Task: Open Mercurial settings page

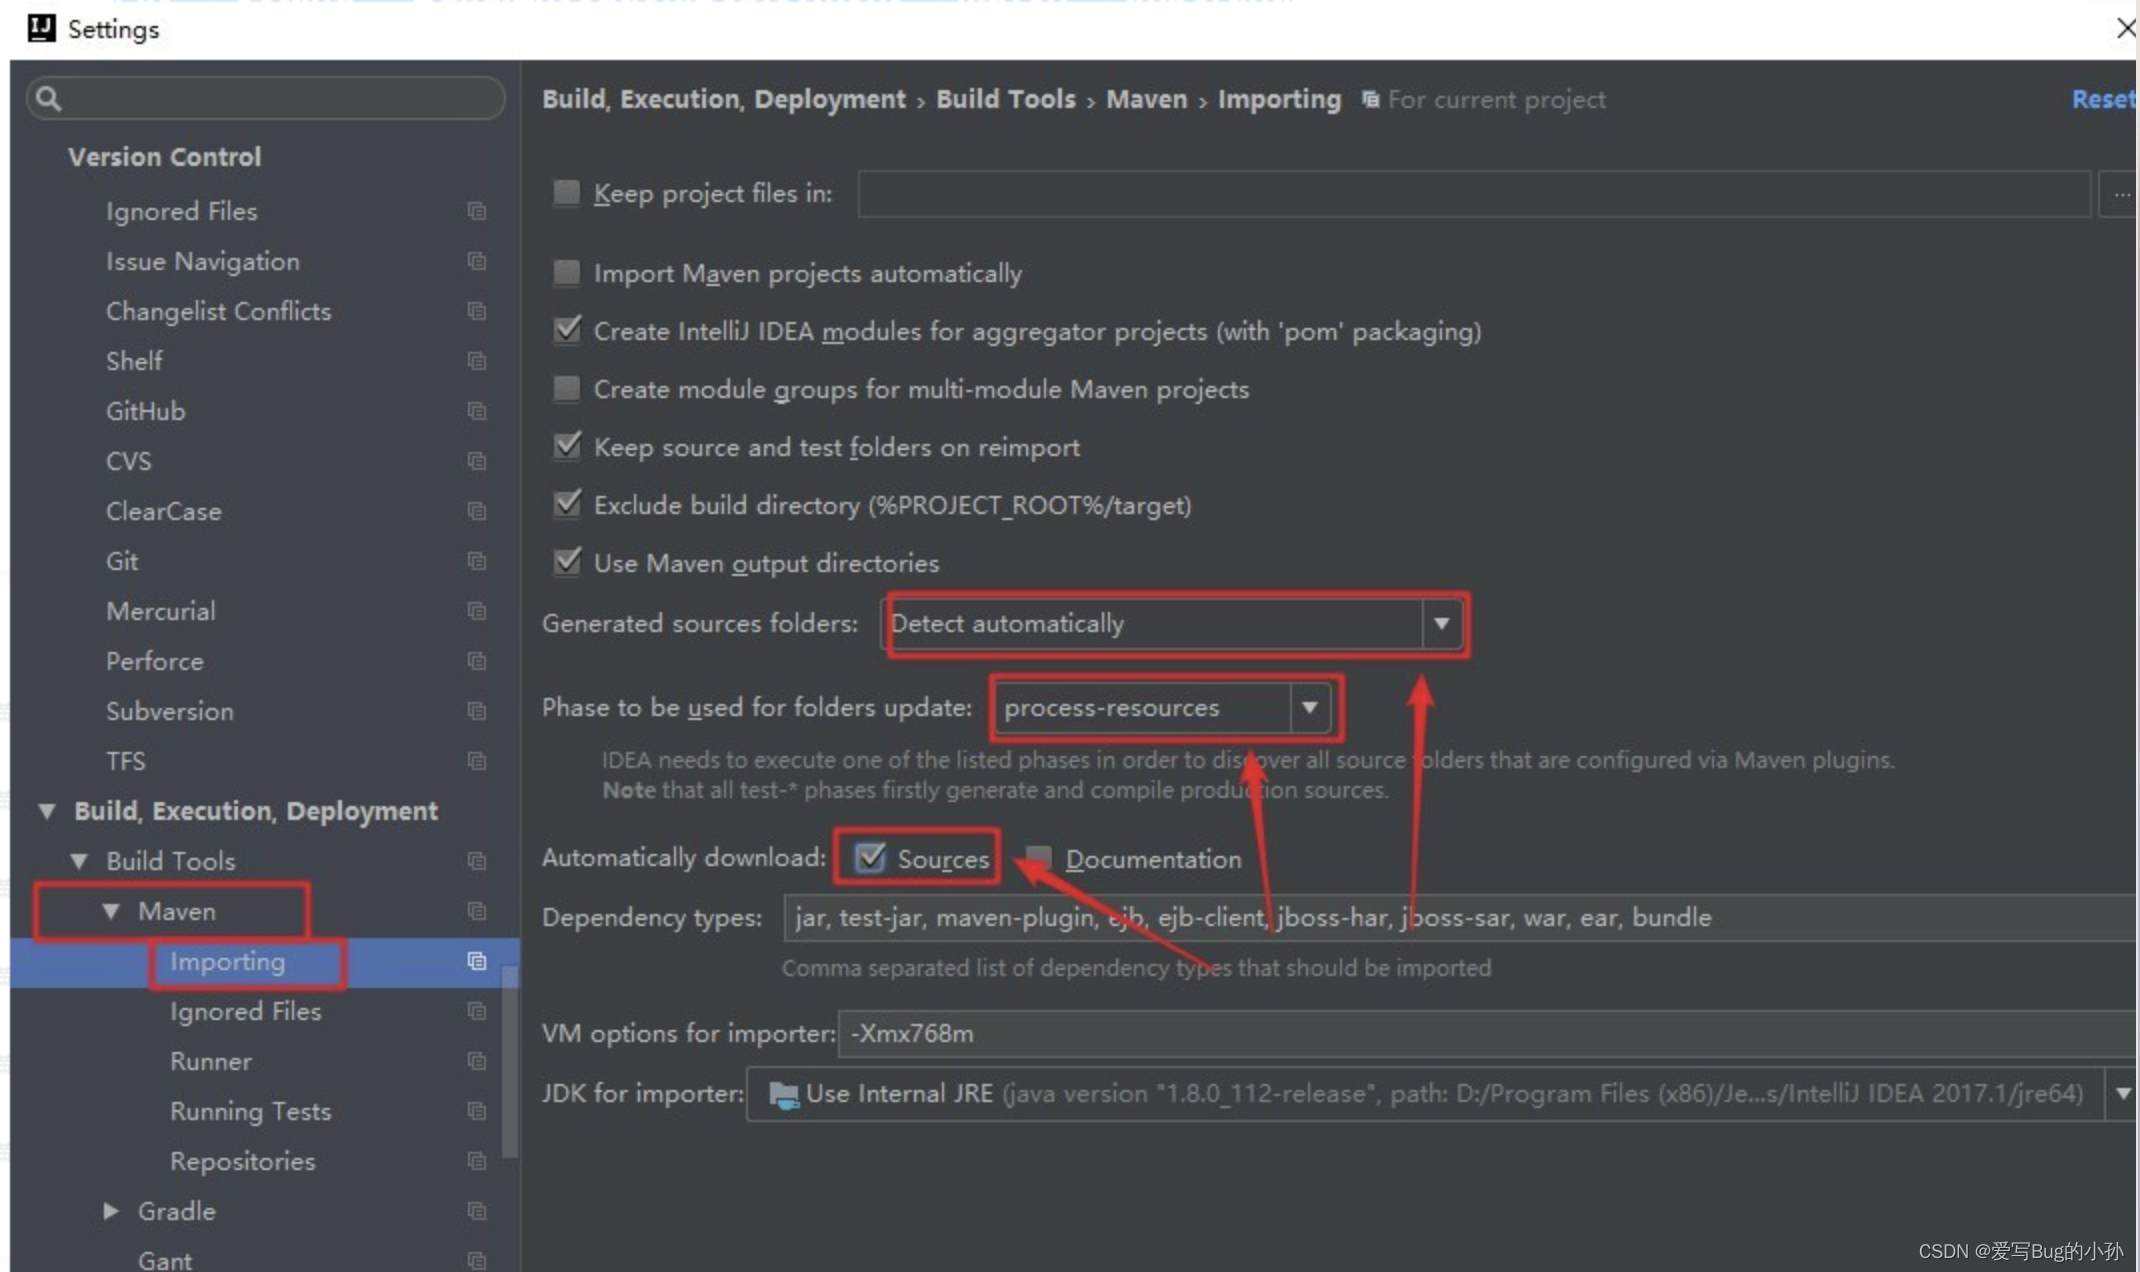Action: coord(160,611)
